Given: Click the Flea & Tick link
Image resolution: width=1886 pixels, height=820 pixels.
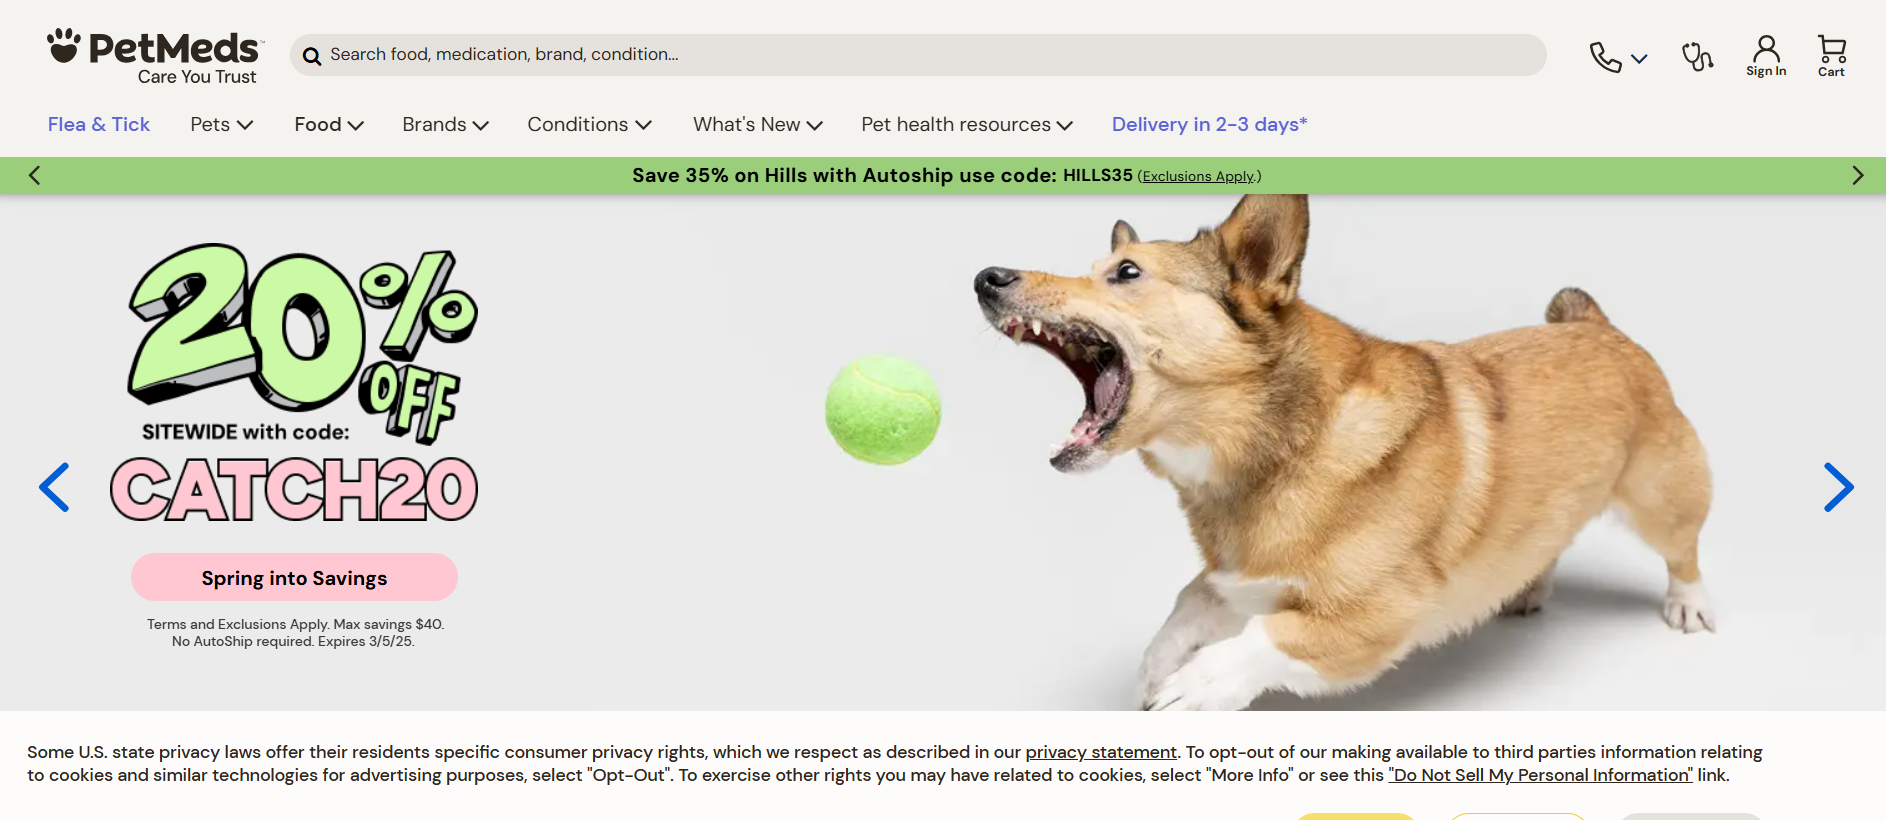Looking at the screenshot, I should [99, 125].
